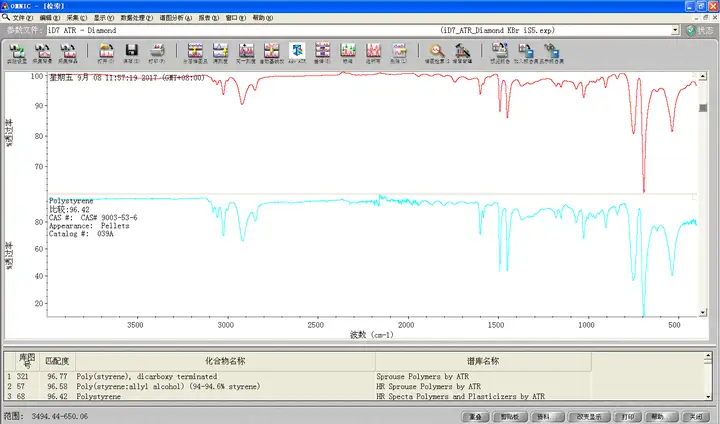Click the spectrum pane scroll down arrow
The image size is (720, 424).
pos(703,312)
